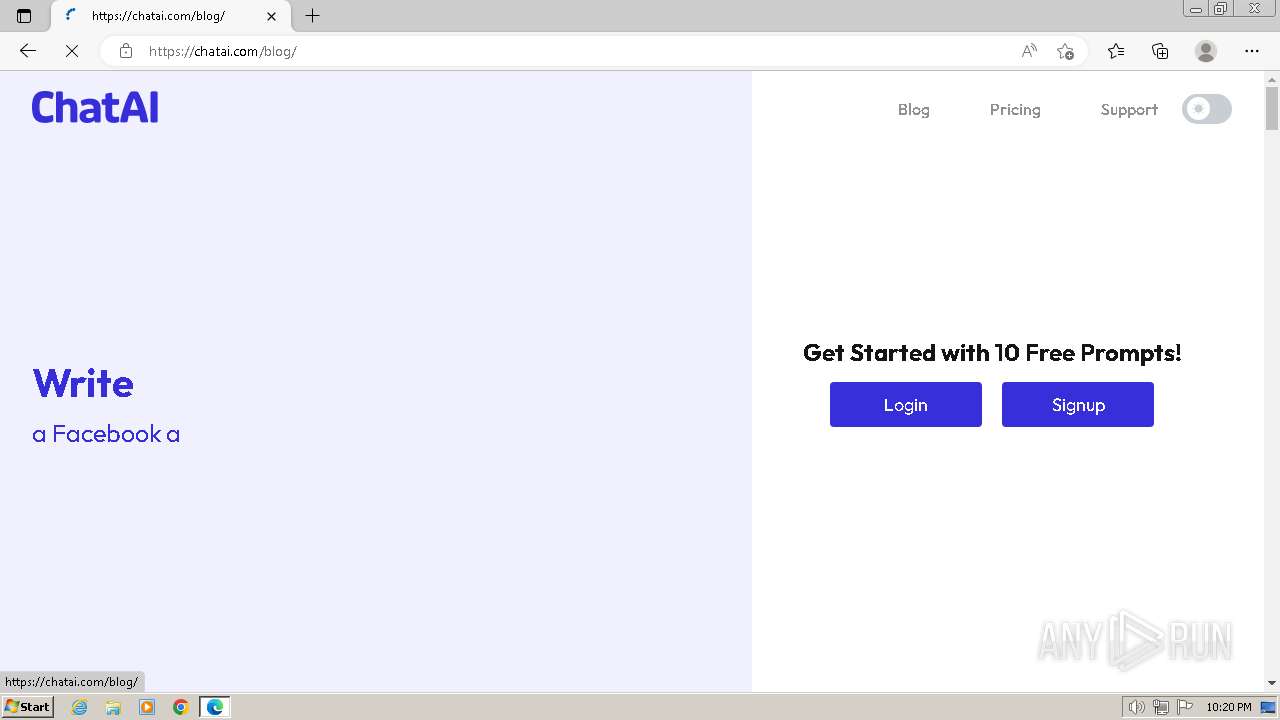The image size is (1280, 720).
Task: Open the user profile icon
Action: click(x=1206, y=51)
